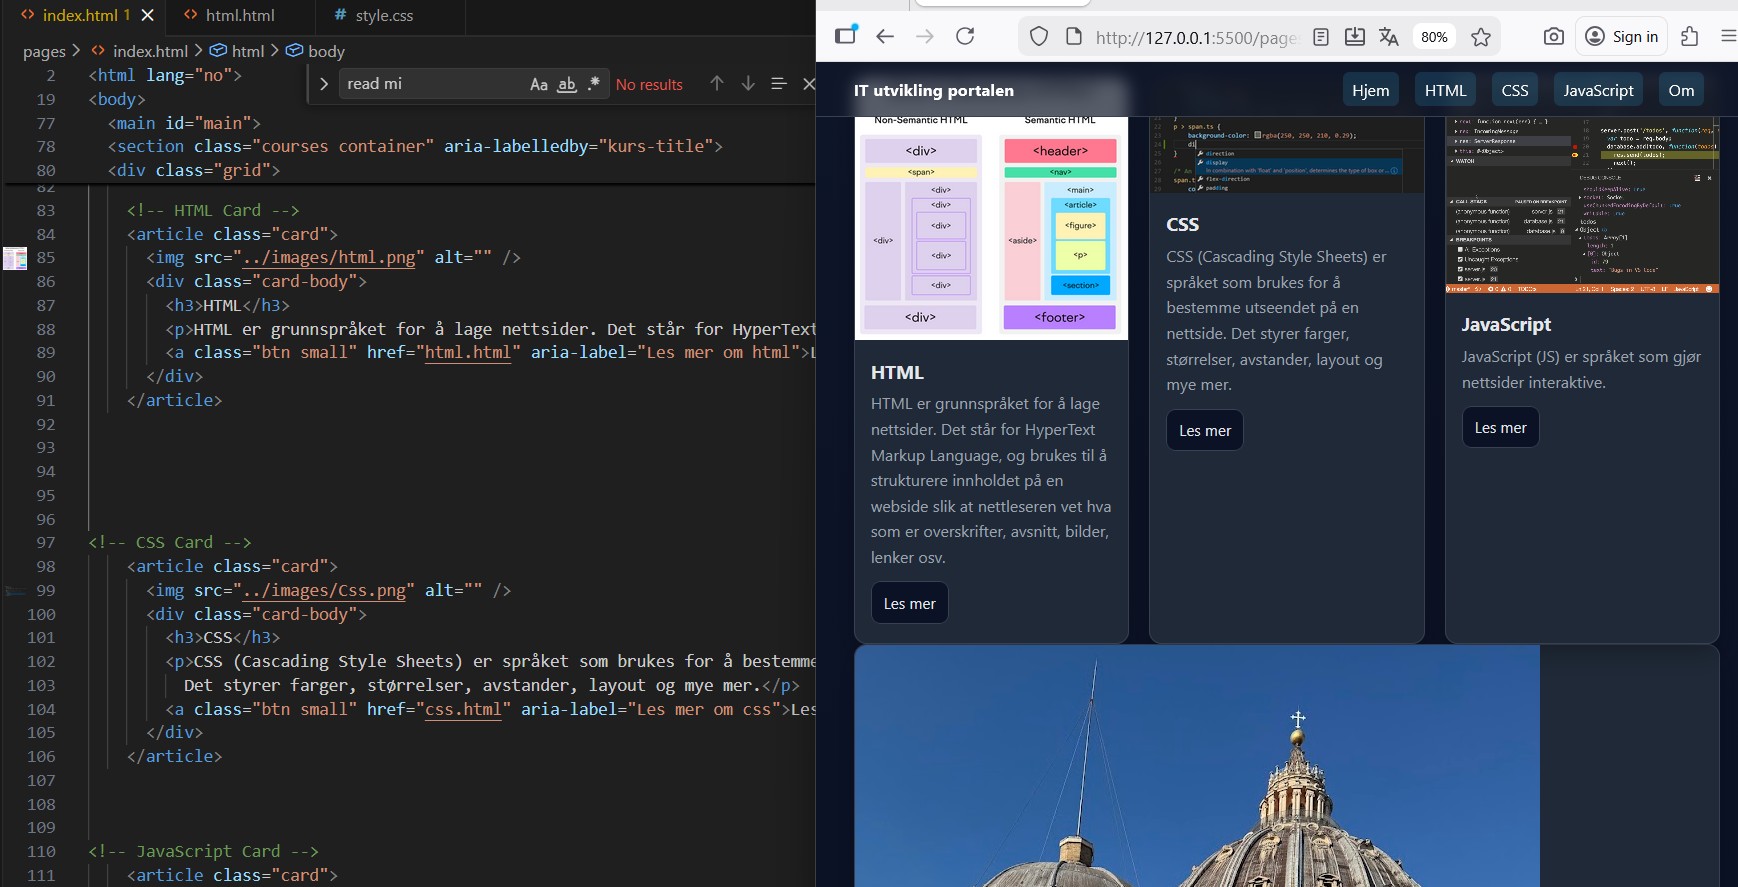Open the reader view icon
The image size is (1738, 887).
coord(1321,37)
